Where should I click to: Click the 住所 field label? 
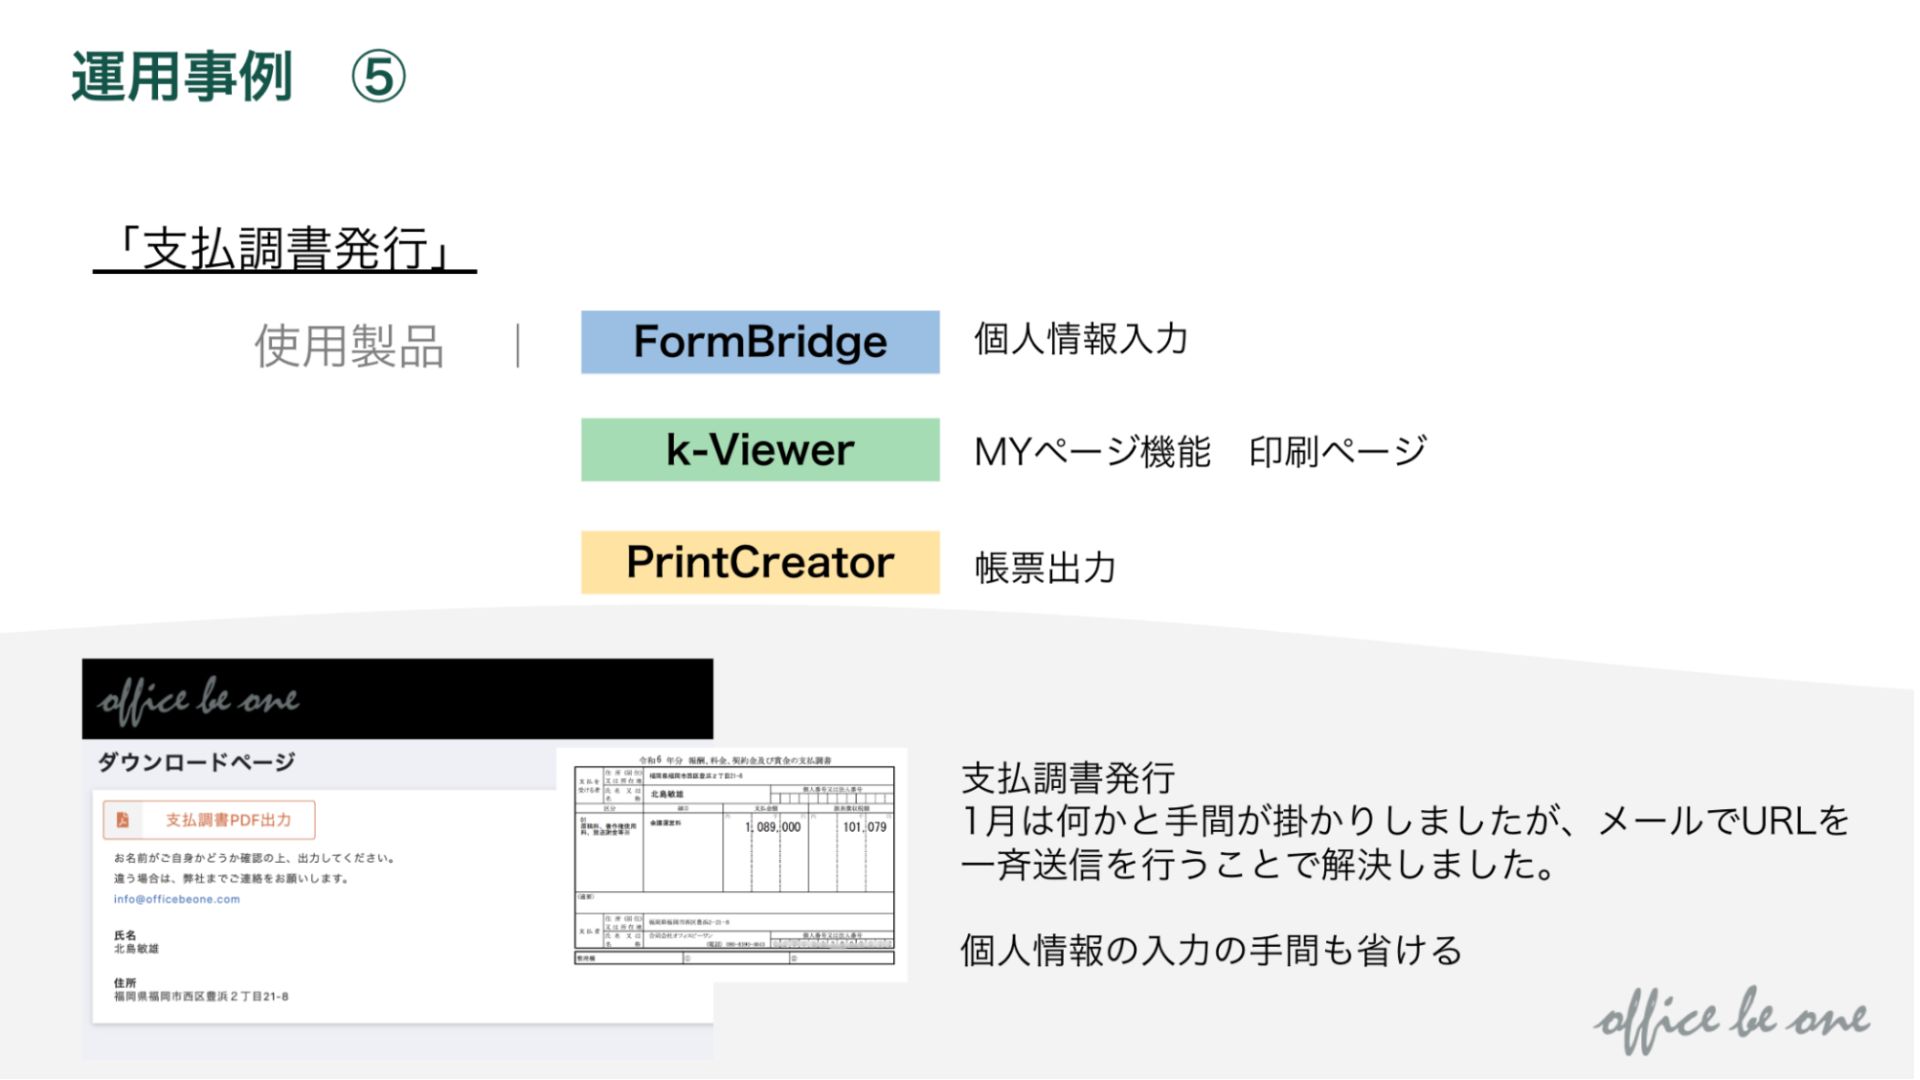point(125,983)
